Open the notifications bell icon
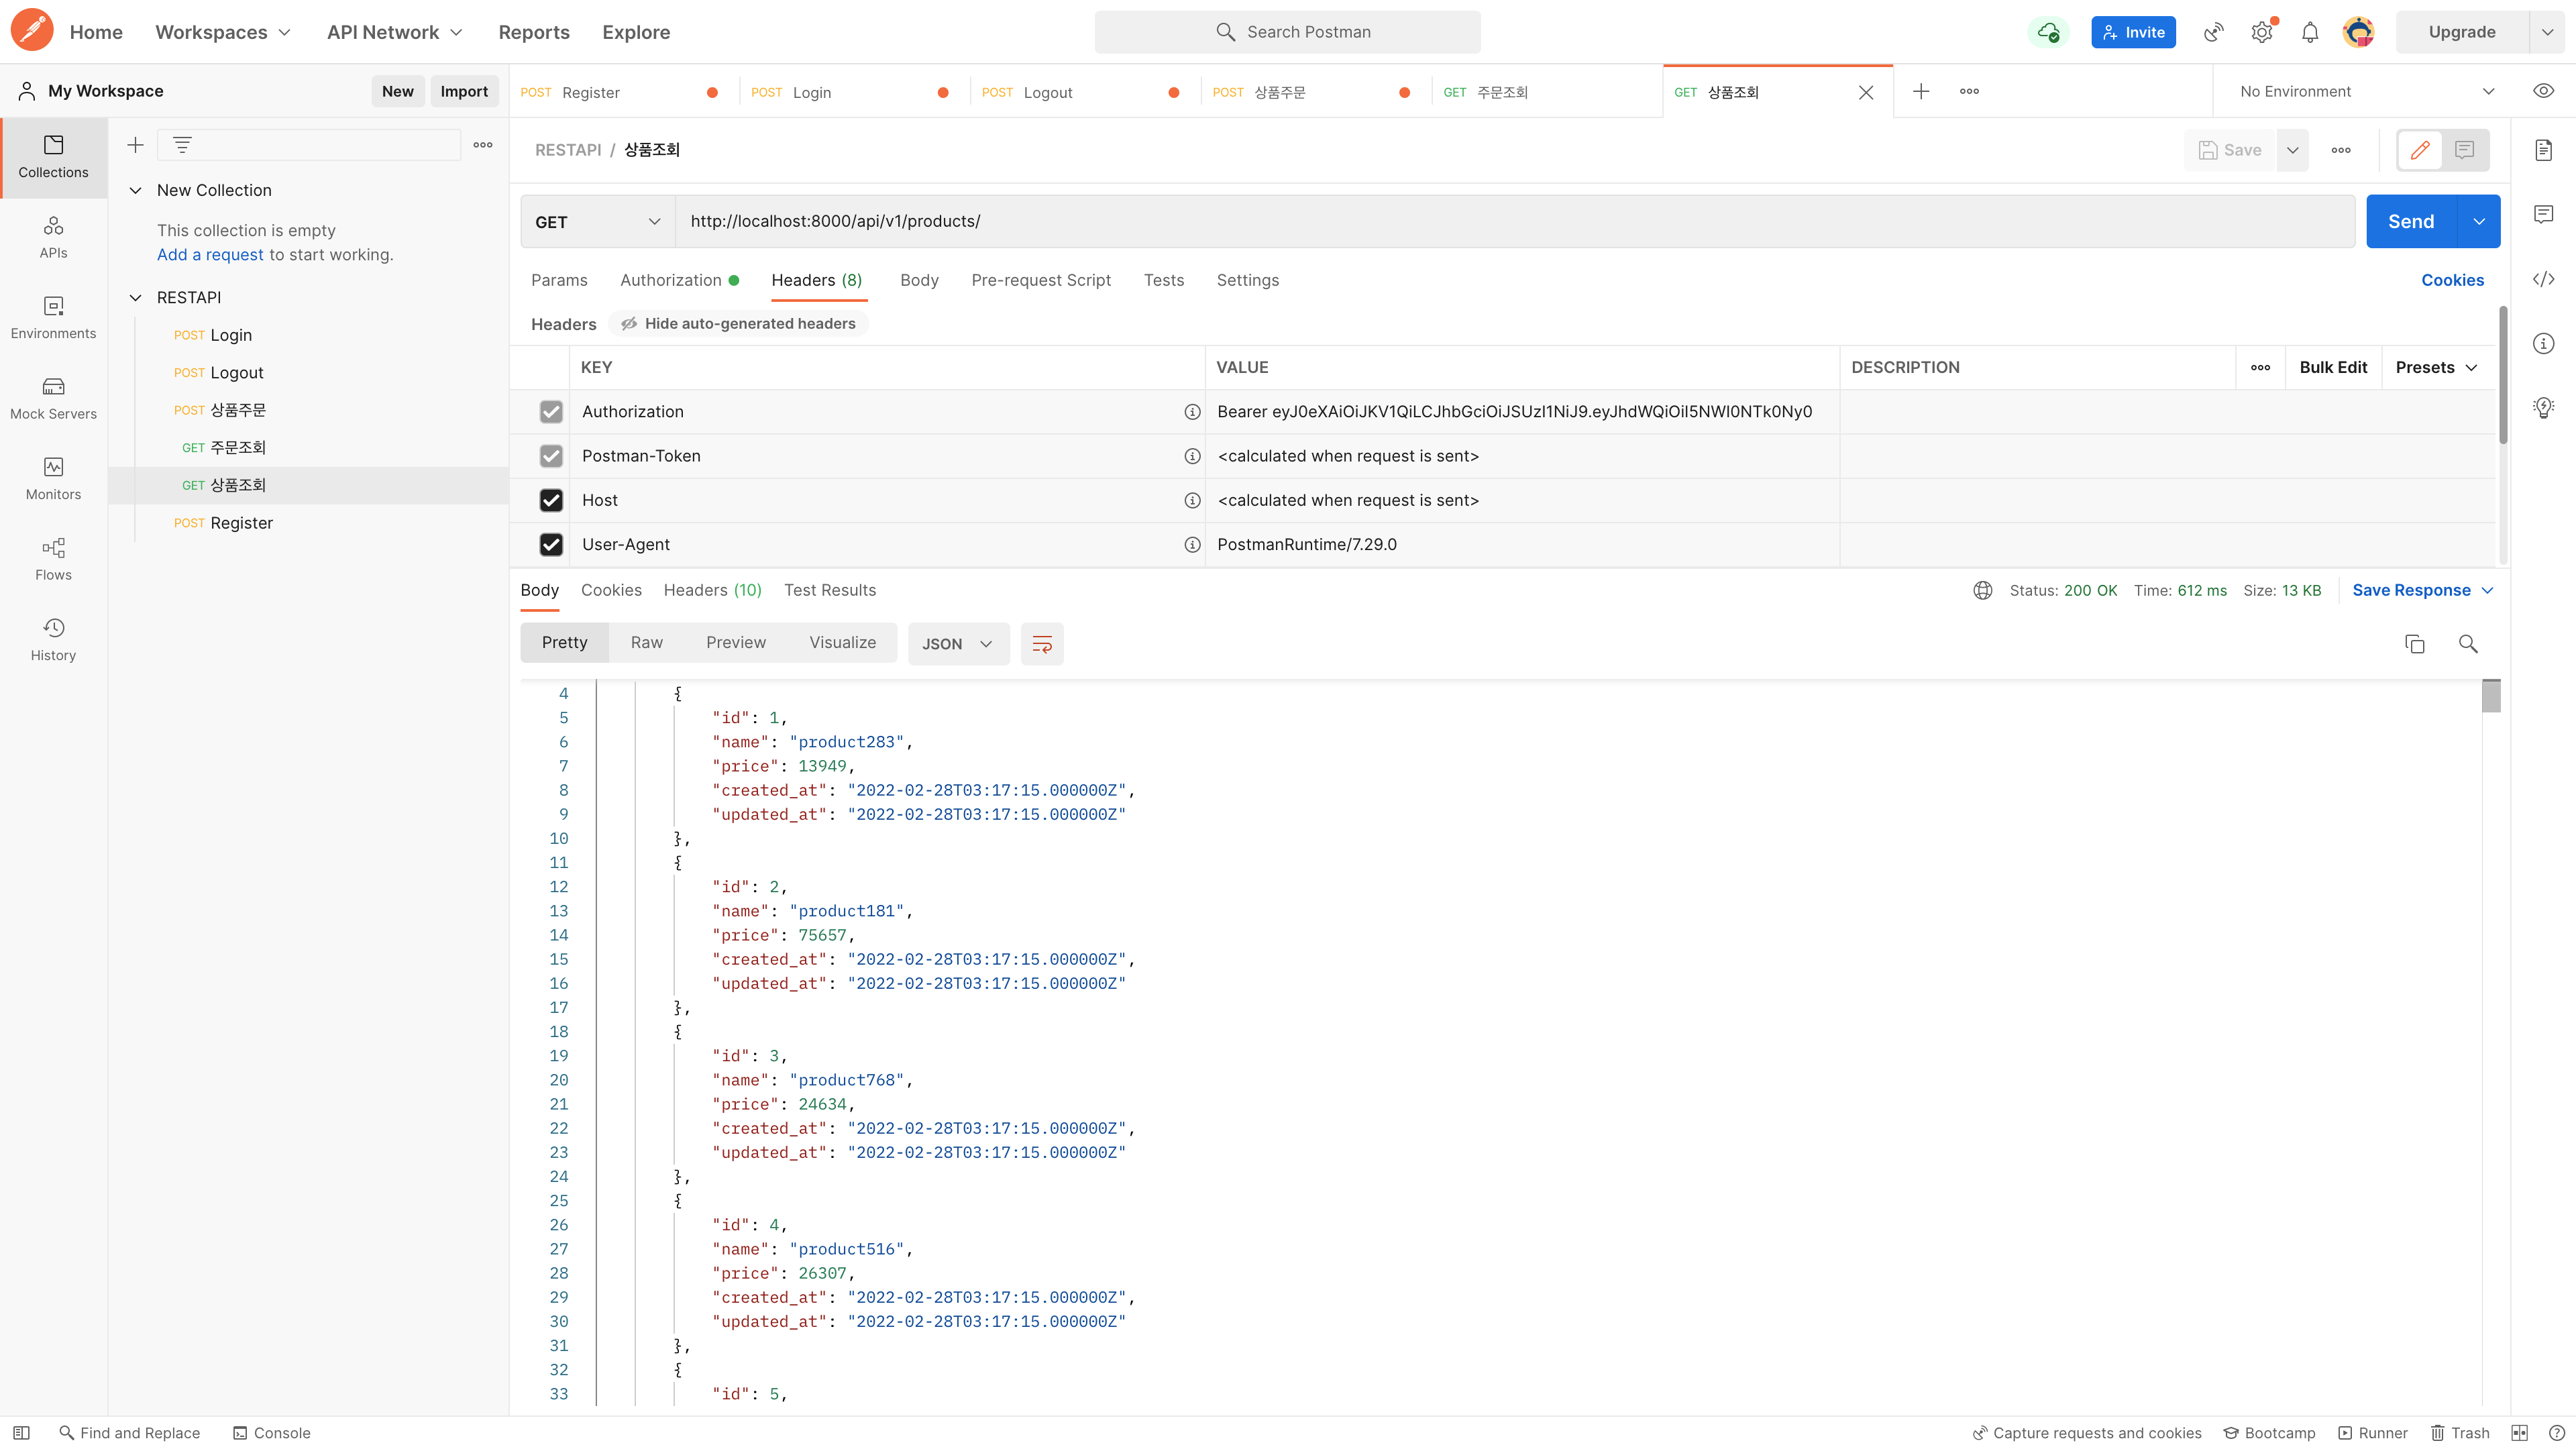Viewport: 2576px width, 1449px height. coord(2309,32)
